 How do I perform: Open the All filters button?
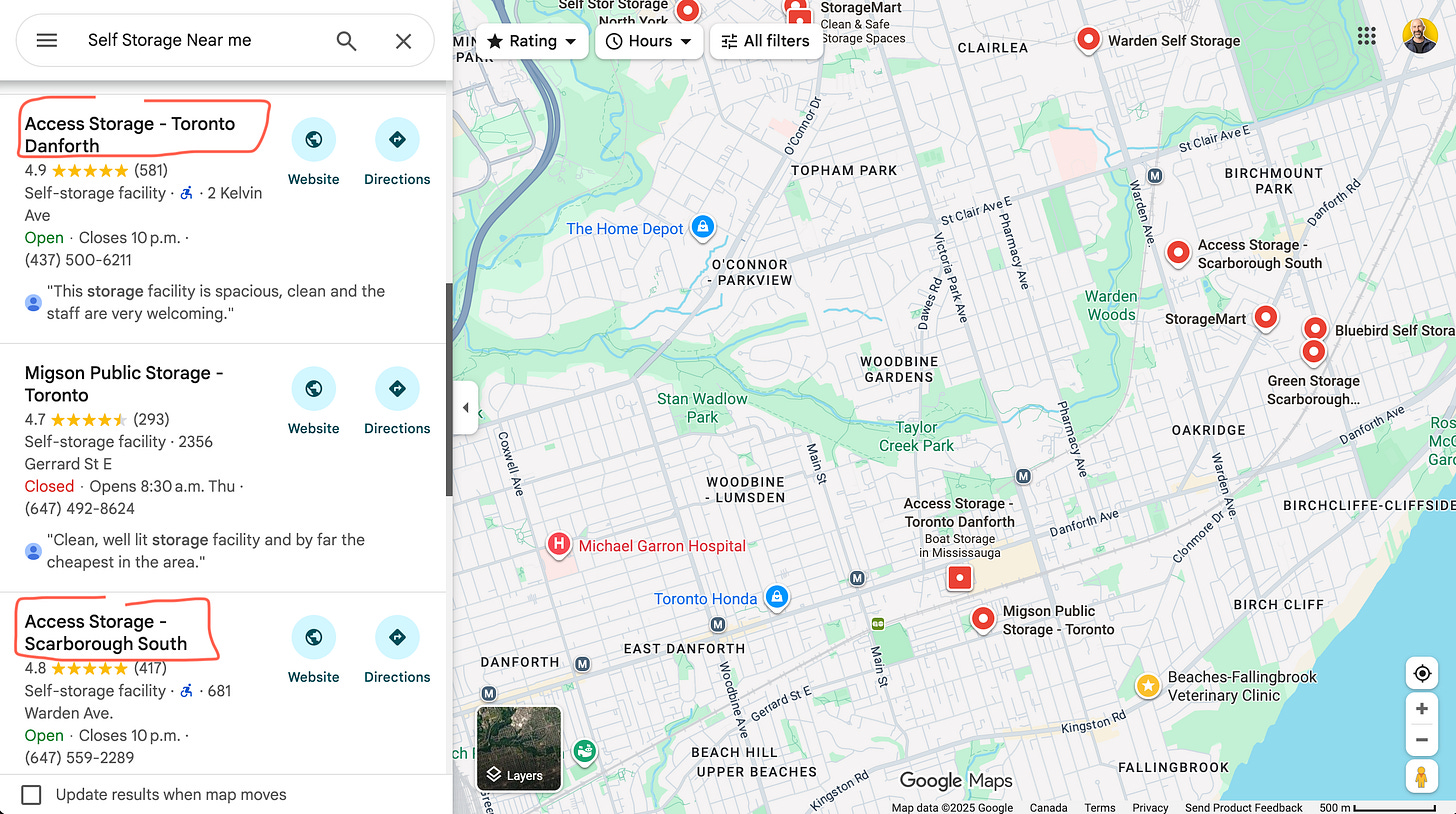766,41
